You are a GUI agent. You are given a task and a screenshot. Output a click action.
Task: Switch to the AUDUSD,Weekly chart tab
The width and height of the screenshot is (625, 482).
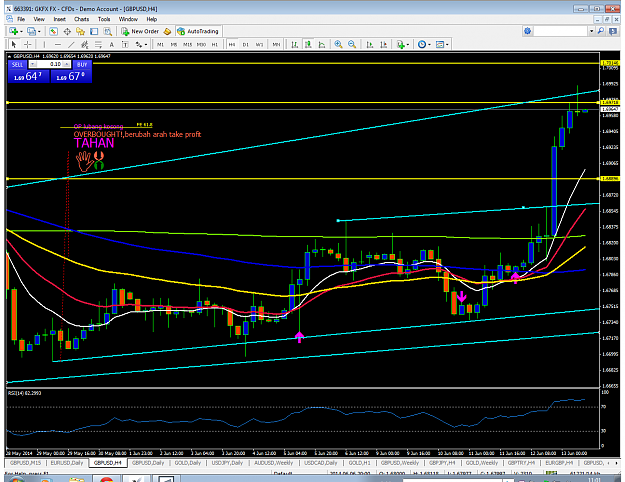[x=273, y=463]
